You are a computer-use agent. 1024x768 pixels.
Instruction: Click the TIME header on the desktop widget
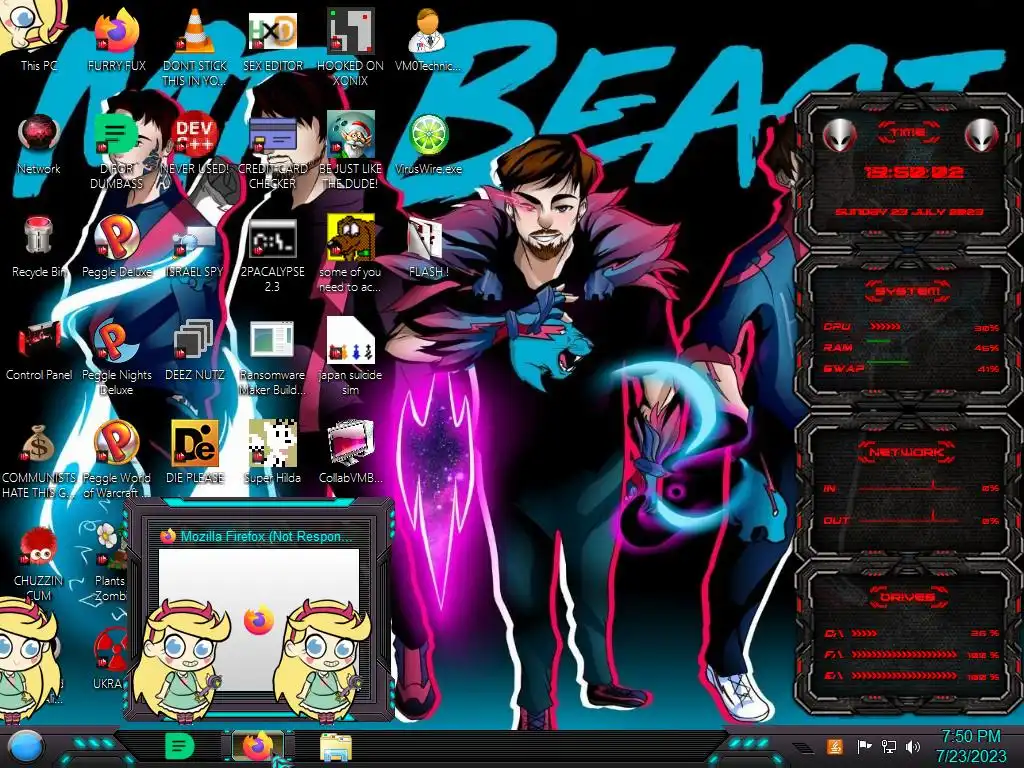pos(908,133)
